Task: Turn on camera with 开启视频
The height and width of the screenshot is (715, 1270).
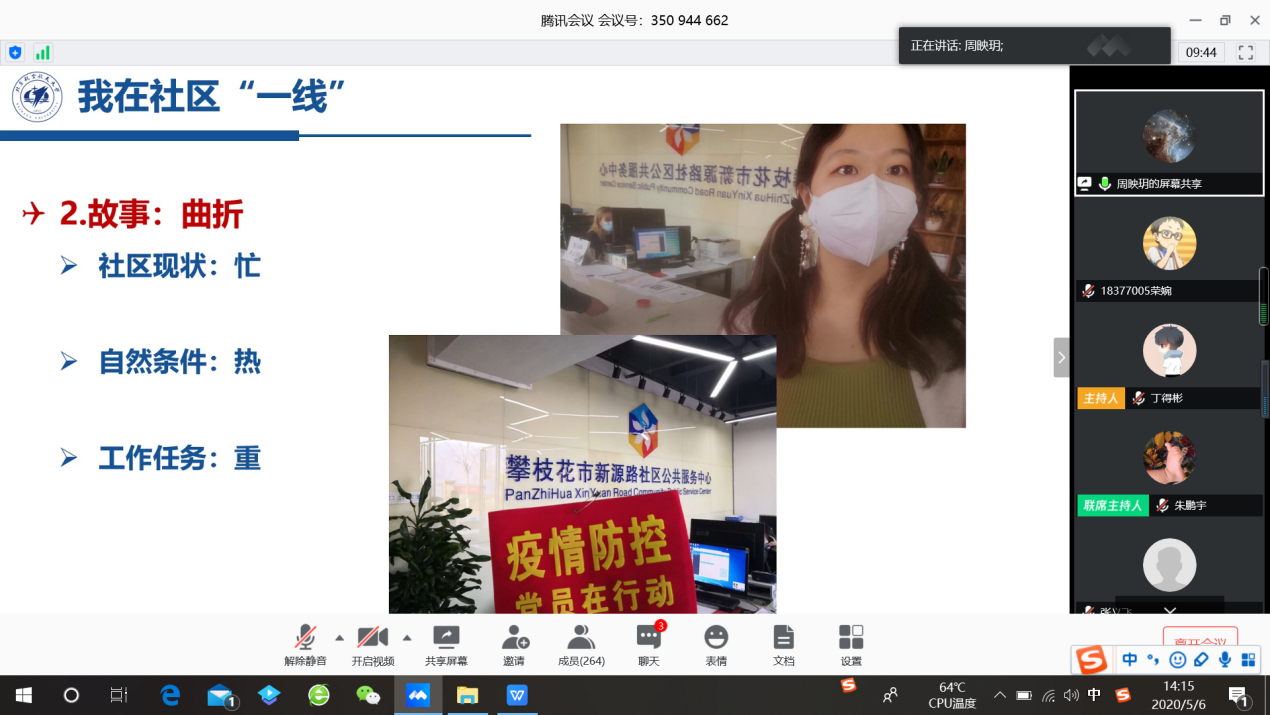Action: pos(372,643)
